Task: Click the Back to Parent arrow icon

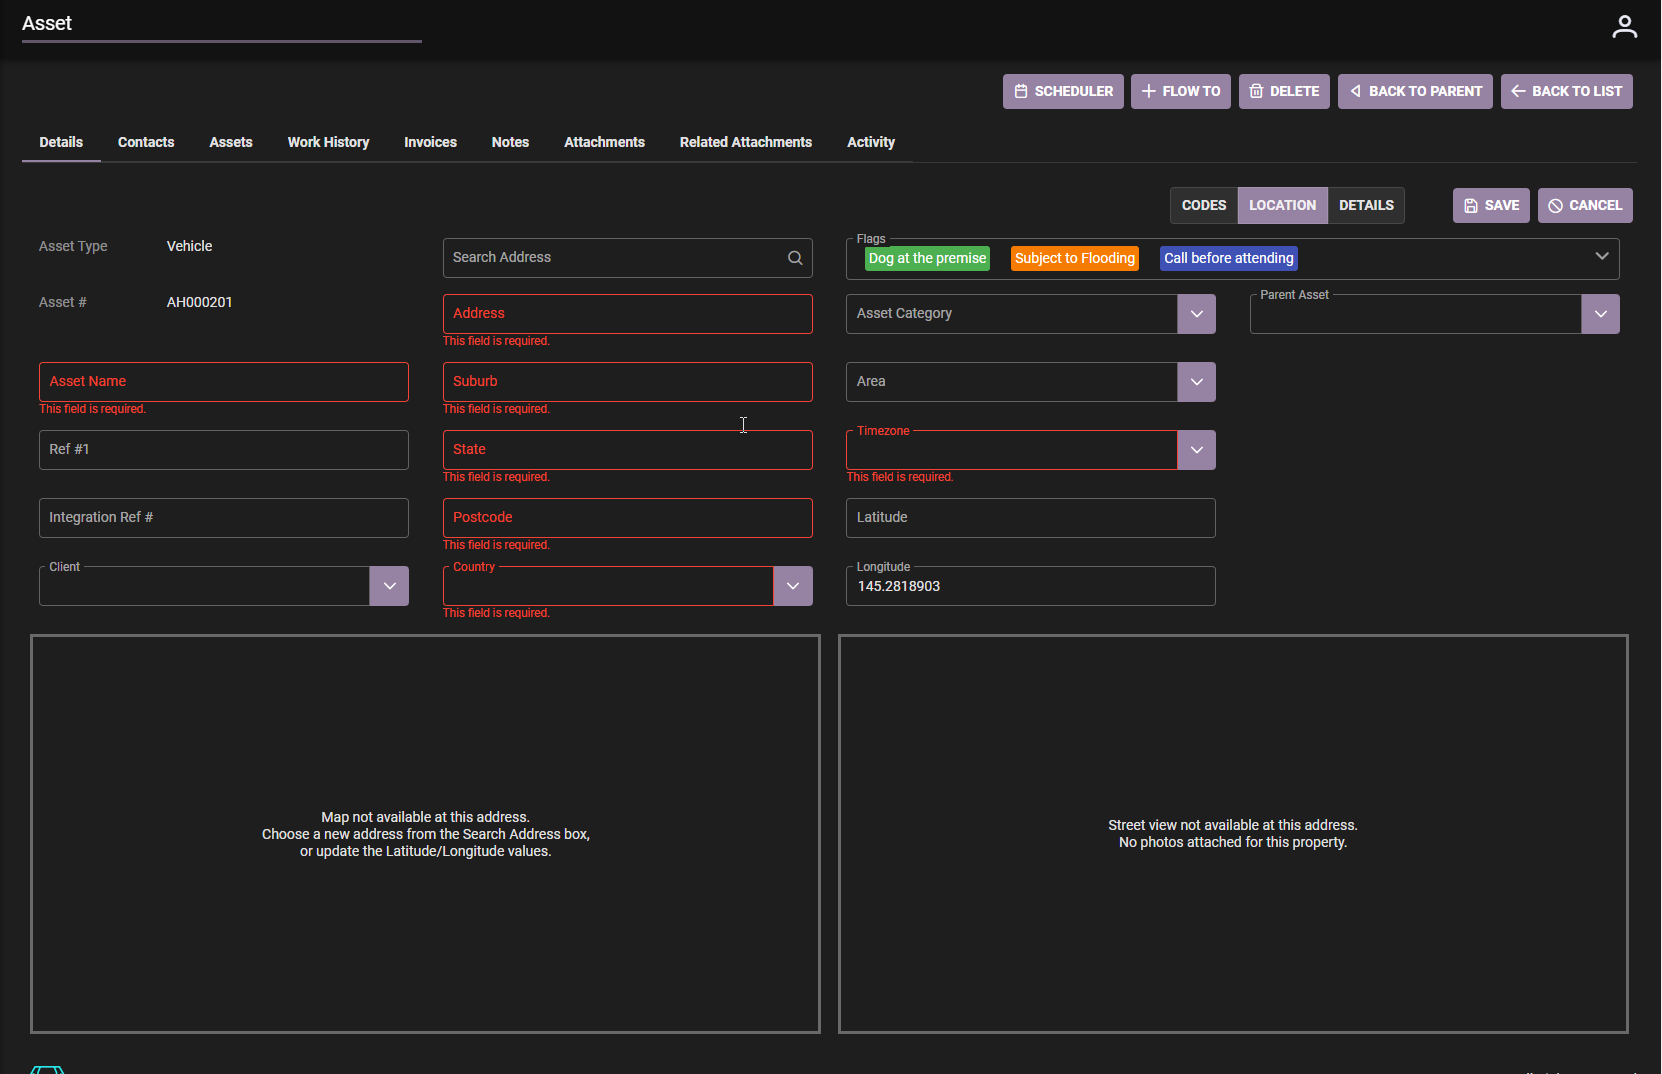Action: (1353, 91)
